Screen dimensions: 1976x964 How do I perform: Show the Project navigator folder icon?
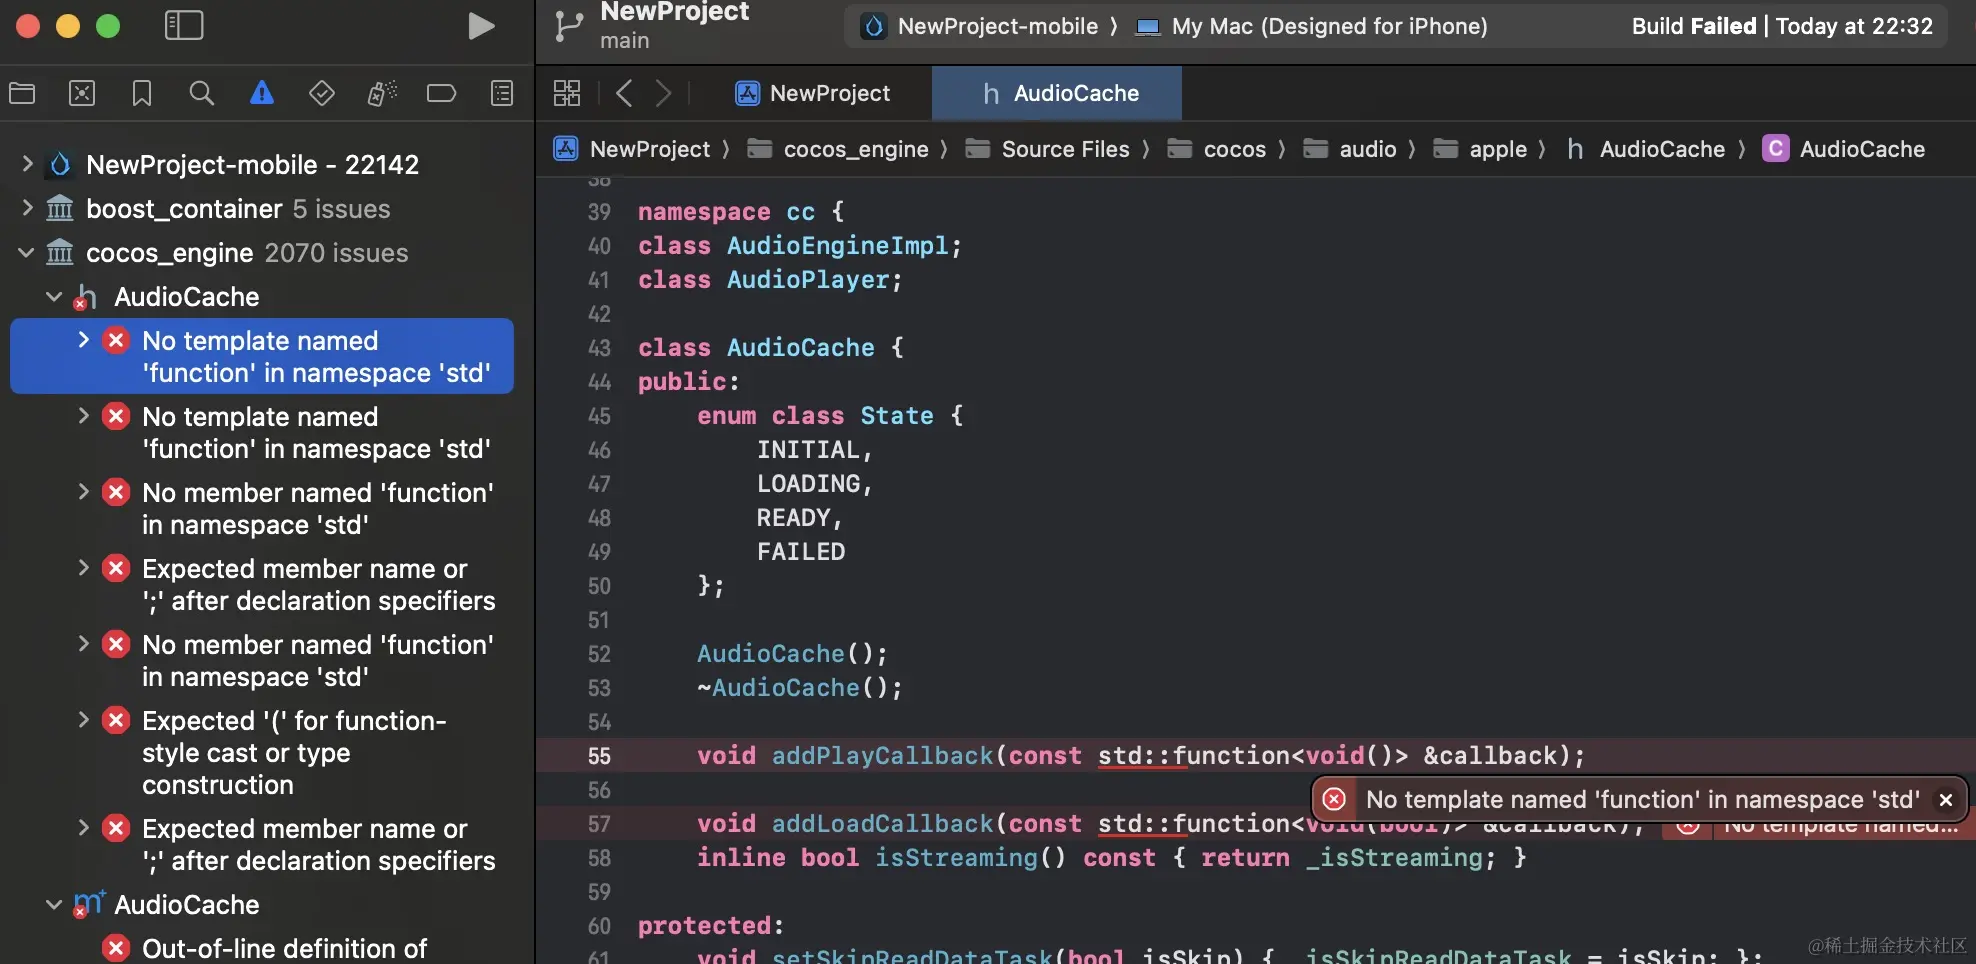tap(22, 93)
